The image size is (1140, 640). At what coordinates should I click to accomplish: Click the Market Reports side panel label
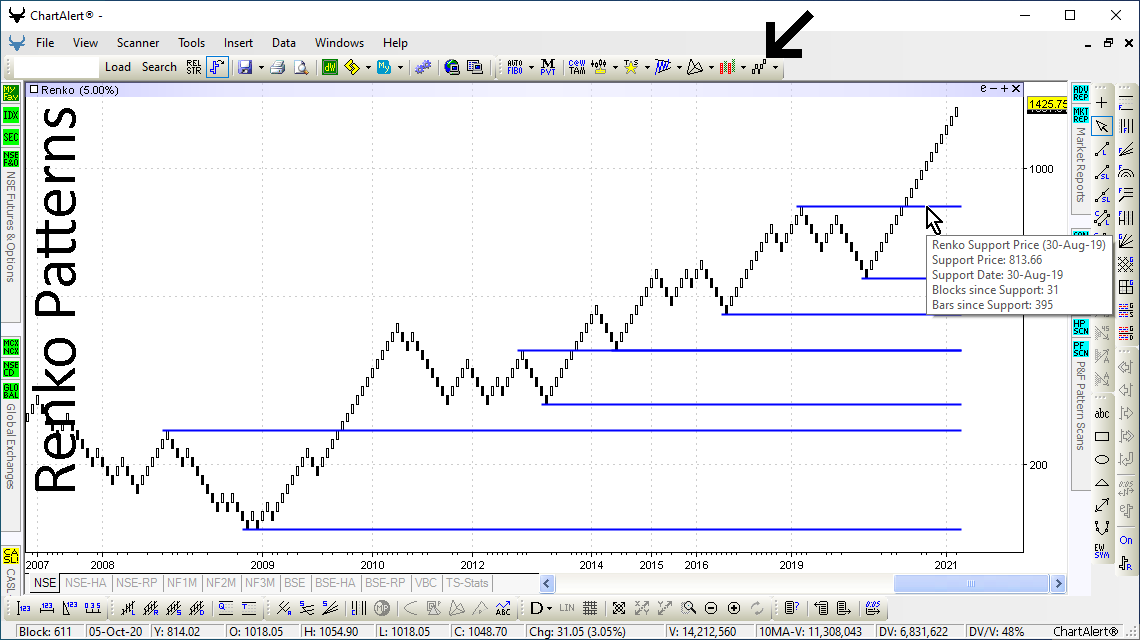1080,165
